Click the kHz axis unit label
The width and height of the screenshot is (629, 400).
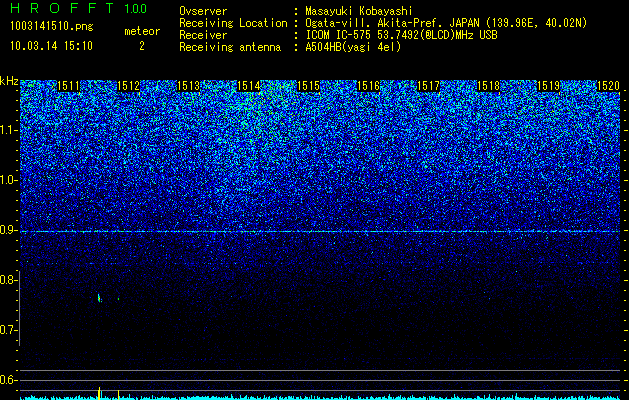(9, 81)
